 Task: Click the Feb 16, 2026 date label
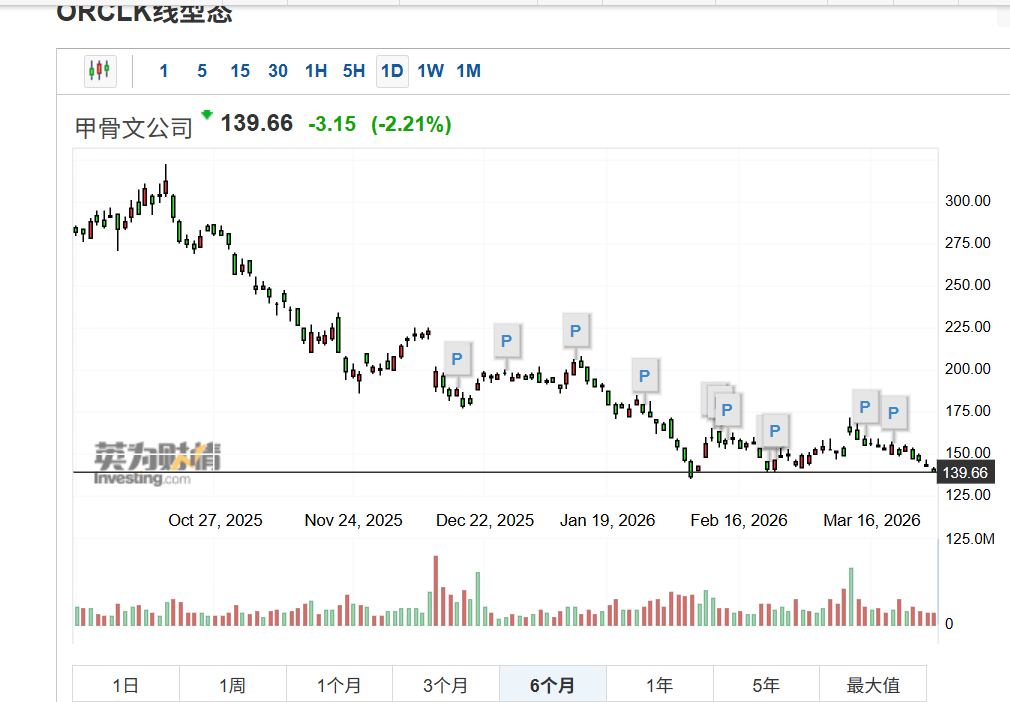pyautogui.click(x=739, y=520)
